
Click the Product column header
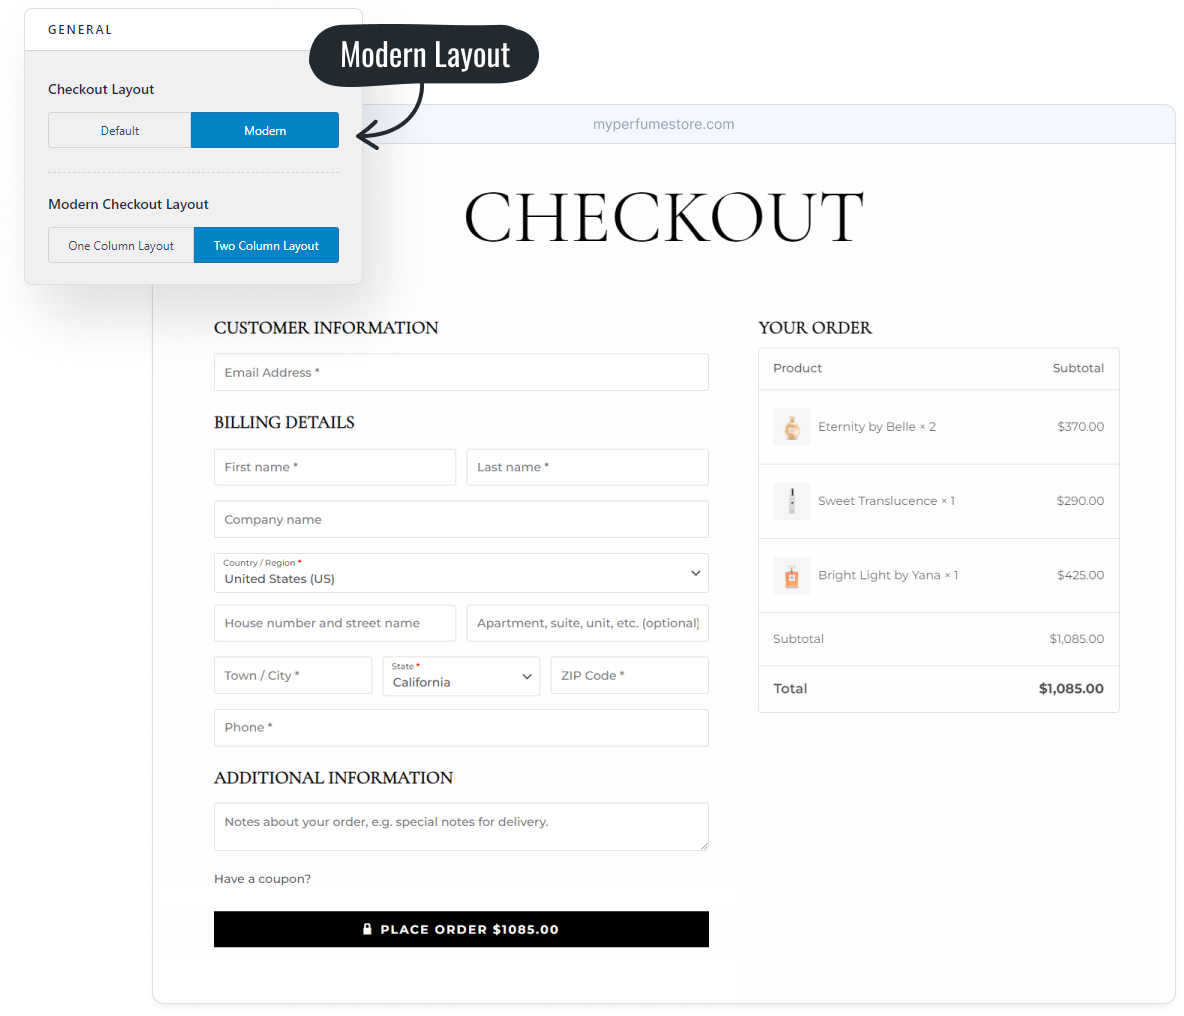[x=797, y=368]
